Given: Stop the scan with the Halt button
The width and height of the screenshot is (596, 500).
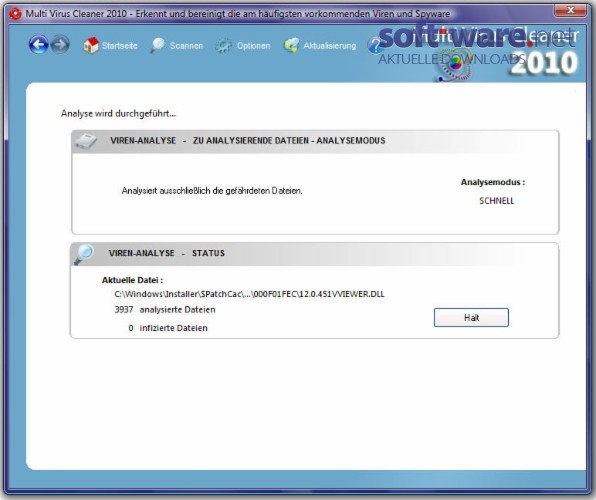Looking at the screenshot, I should click(471, 317).
